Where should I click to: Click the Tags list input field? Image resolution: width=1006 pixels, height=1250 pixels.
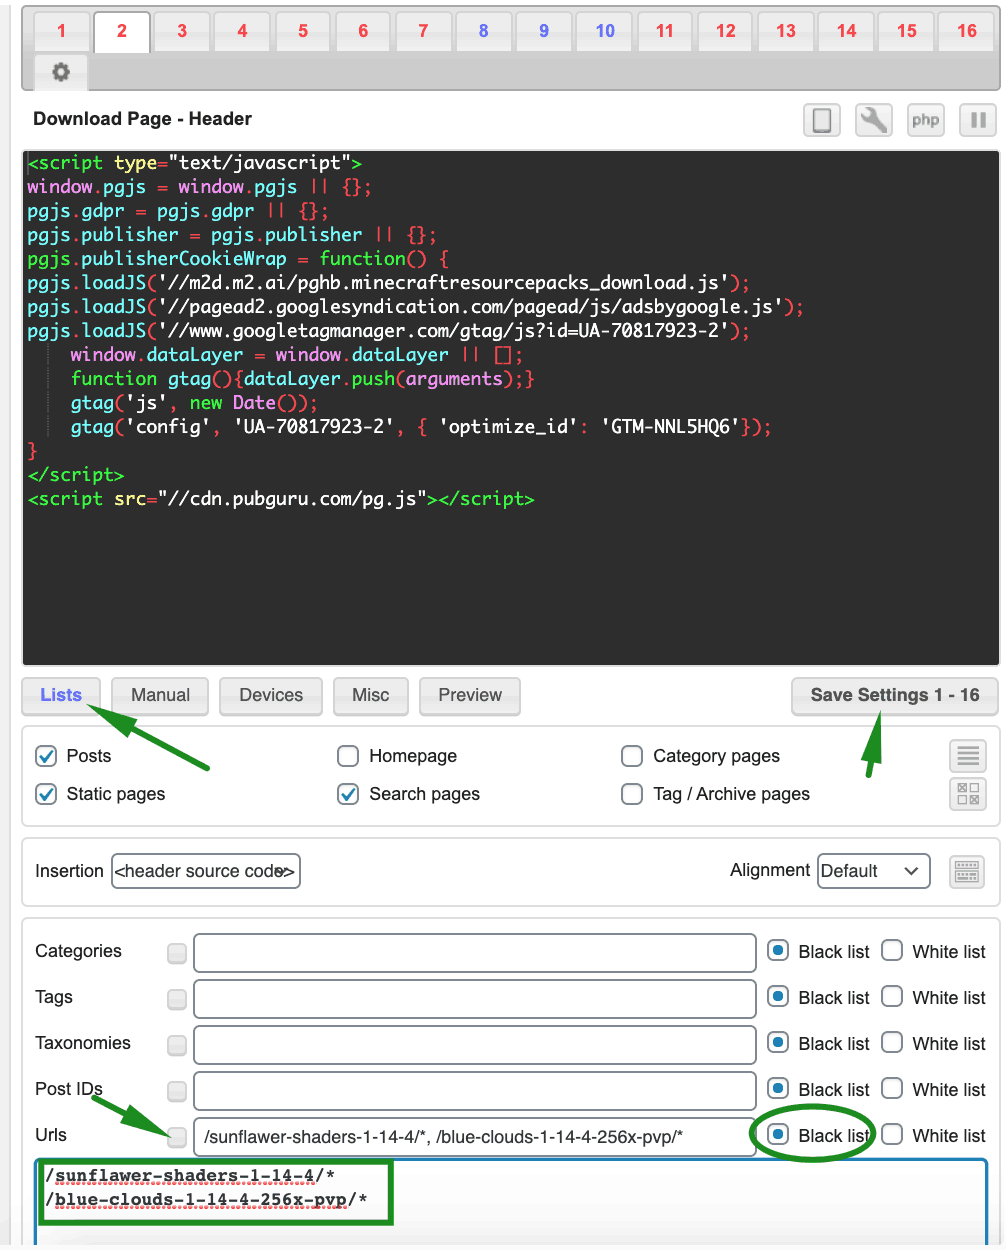[475, 999]
